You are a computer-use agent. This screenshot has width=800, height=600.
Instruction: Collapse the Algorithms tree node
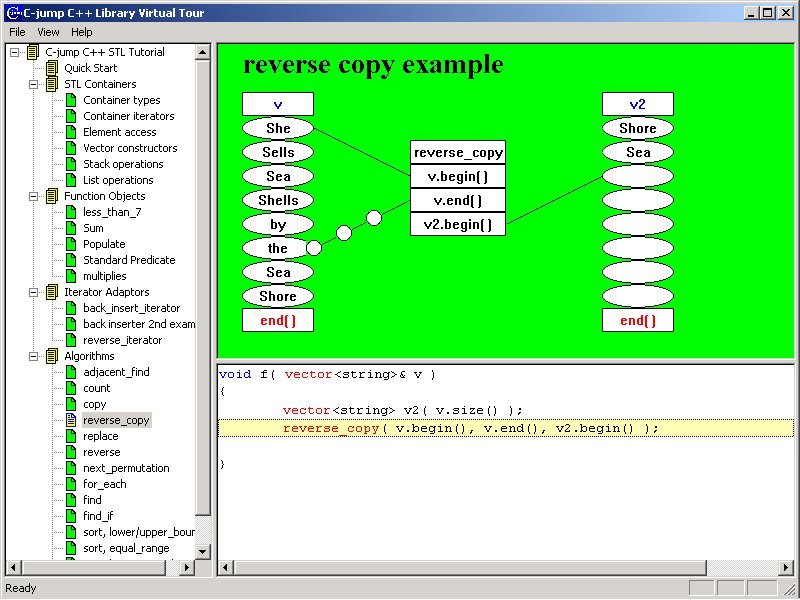pos(34,356)
